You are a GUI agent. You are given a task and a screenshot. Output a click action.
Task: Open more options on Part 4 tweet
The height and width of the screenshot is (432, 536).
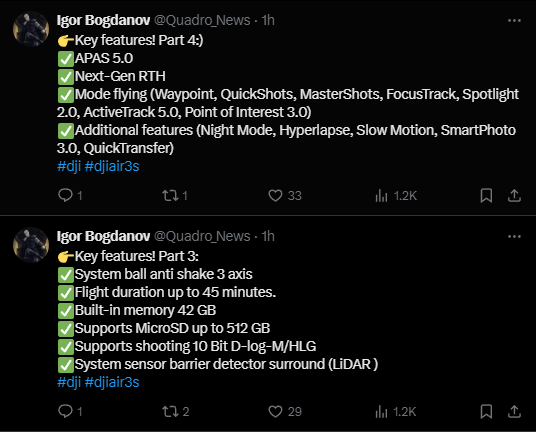(514, 21)
